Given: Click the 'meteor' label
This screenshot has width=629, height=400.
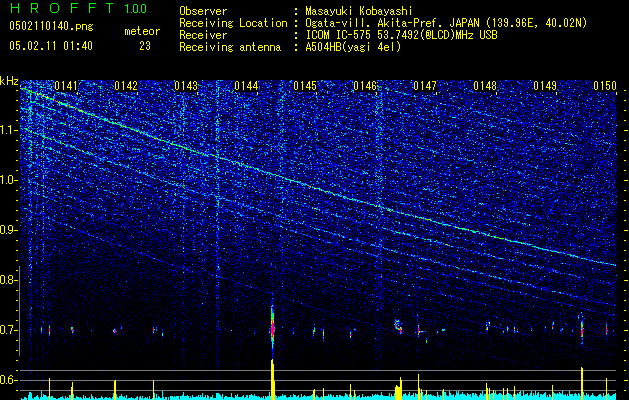Looking at the screenshot, I should click(x=142, y=31).
